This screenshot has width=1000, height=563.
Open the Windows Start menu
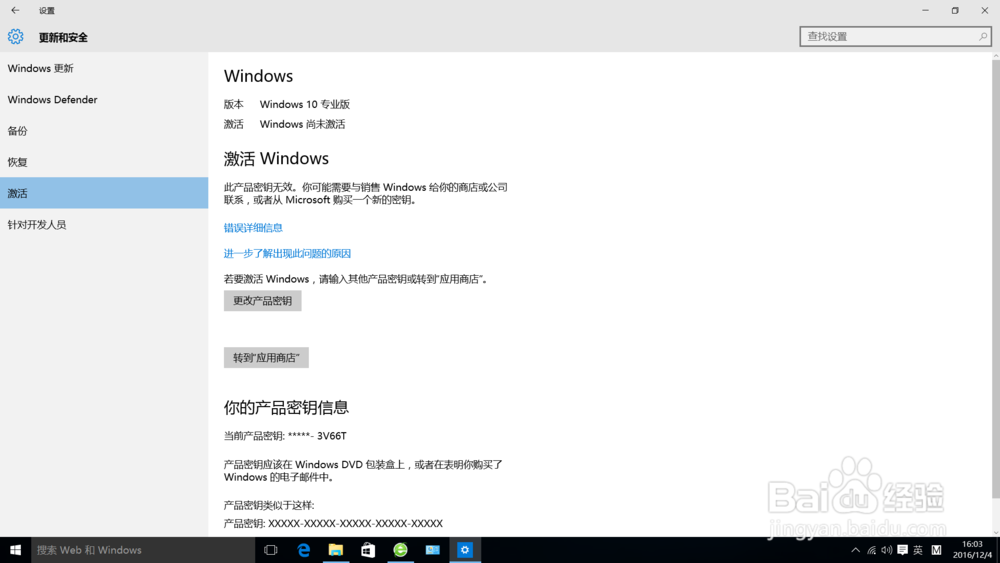[15, 550]
